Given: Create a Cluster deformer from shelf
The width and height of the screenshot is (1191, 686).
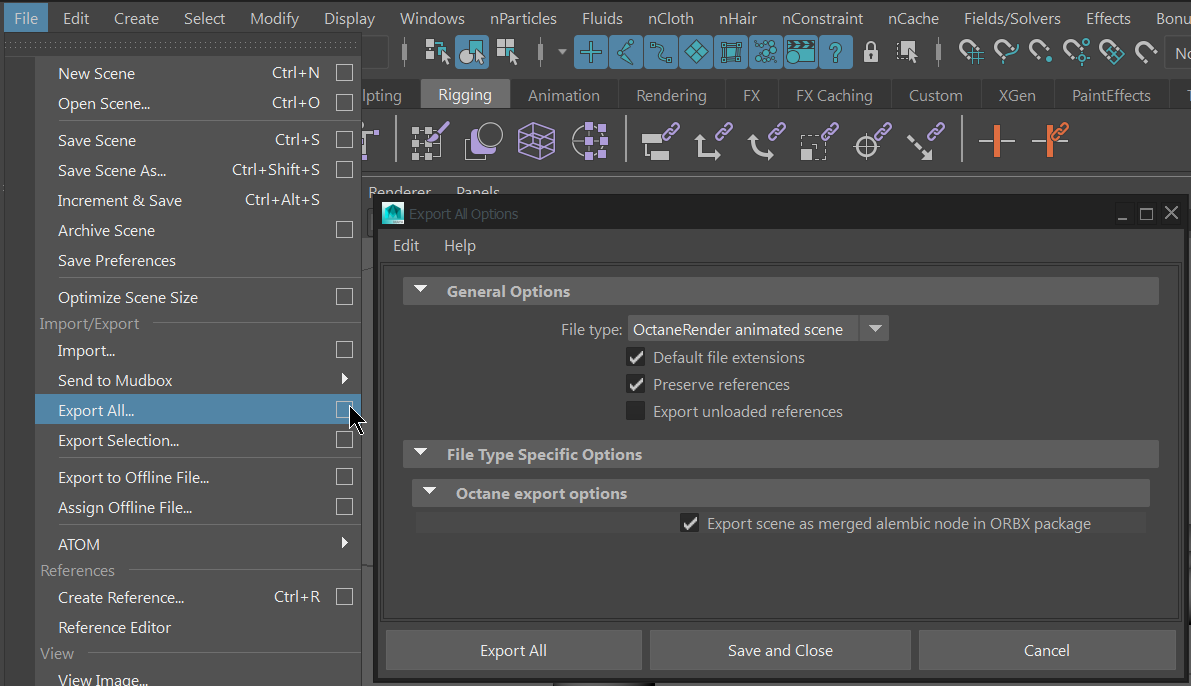Looking at the screenshot, I should coord(589,141).
